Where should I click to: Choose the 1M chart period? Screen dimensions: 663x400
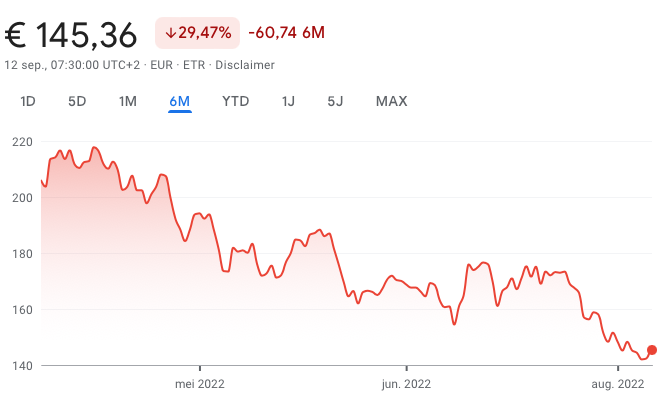(128, 101)
